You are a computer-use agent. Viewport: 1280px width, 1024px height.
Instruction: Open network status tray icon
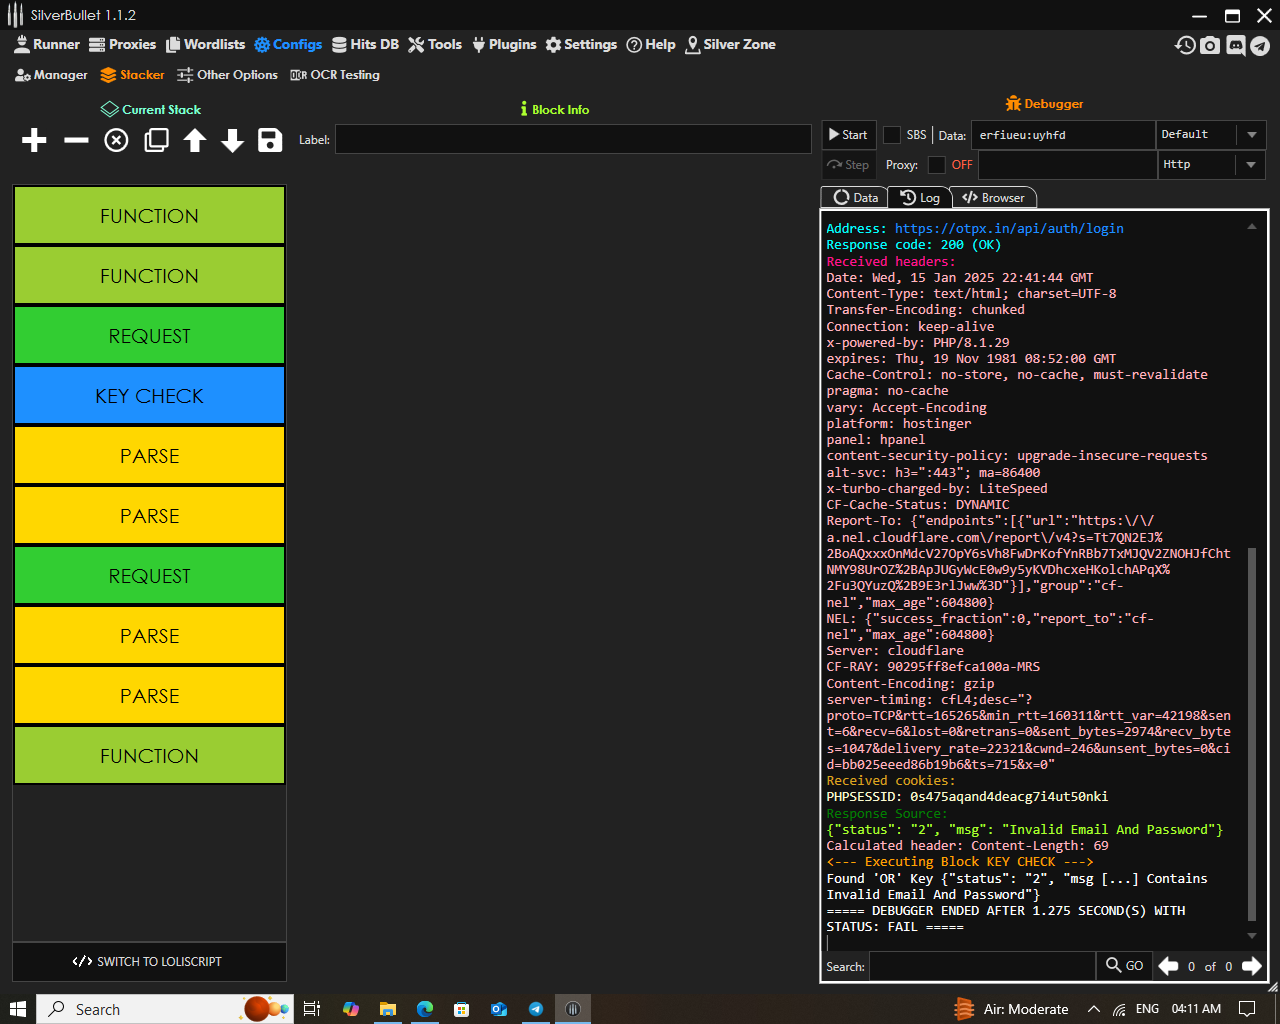click(x=1119, y=1009)
